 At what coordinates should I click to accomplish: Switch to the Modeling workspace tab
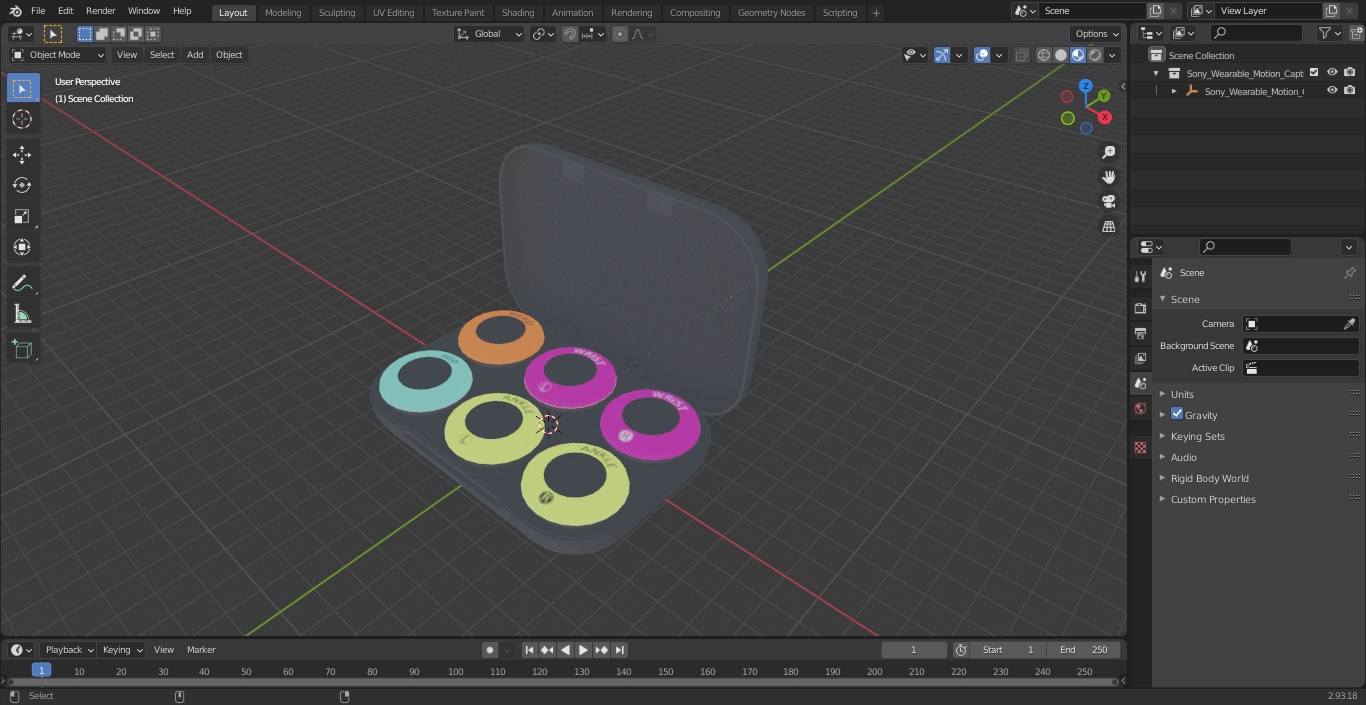pyautogui.click(x=283, y=12)
